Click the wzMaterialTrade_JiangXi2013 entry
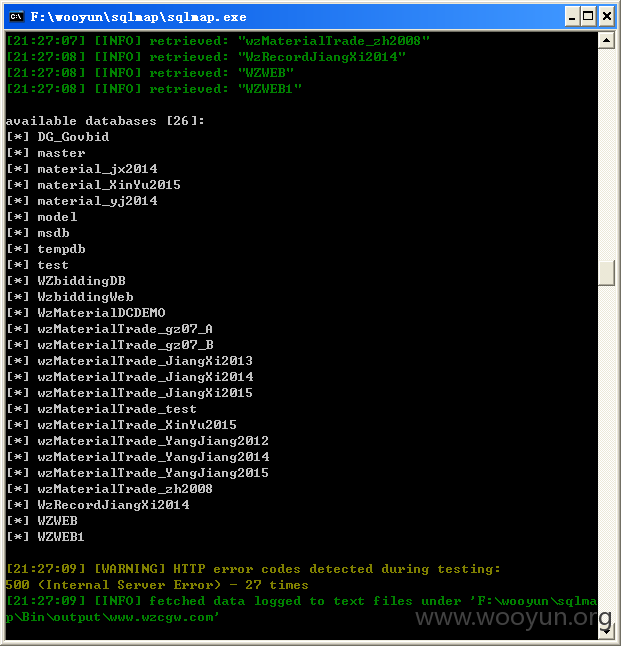 click(129, 361)
